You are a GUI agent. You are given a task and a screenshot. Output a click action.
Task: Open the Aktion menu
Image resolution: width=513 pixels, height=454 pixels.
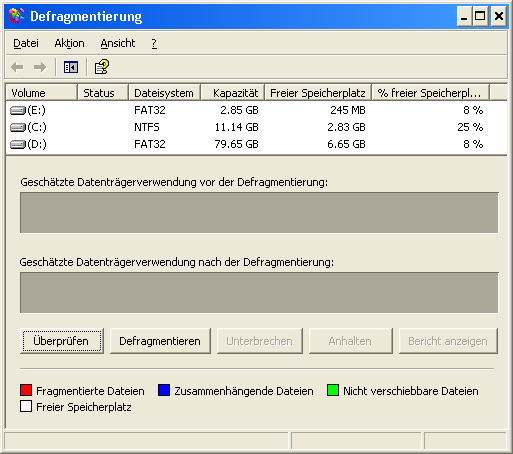(x=69, y=43)
